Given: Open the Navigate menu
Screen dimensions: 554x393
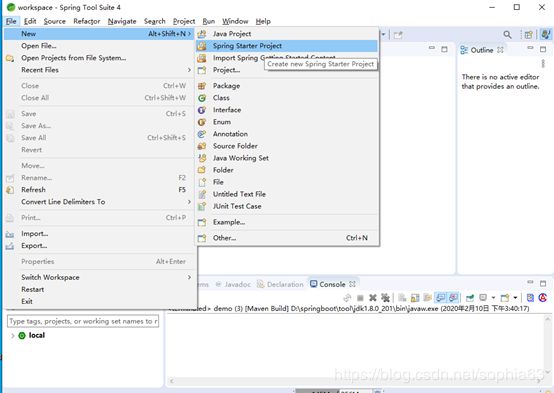Looking at the screenshot, I should (x=122, y=21).
